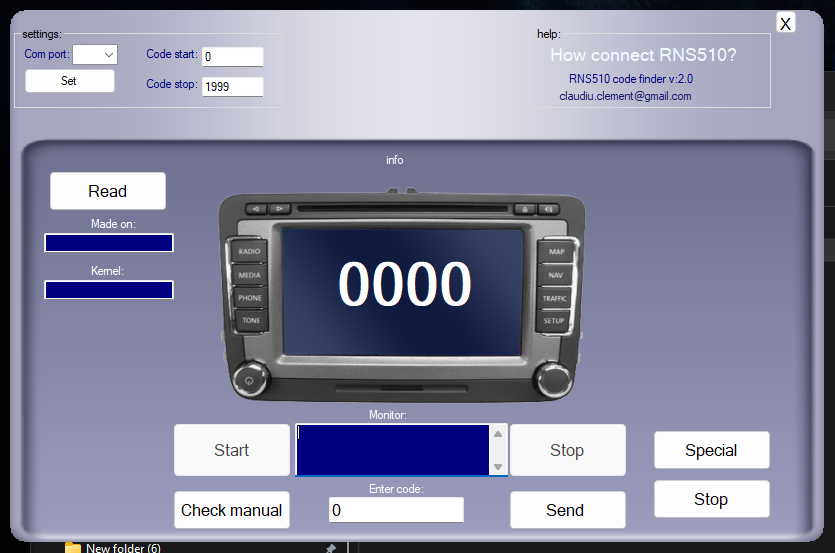This screenshot has width=835, height=553.
Task: Click the Start button
Action: click(232, 450)
